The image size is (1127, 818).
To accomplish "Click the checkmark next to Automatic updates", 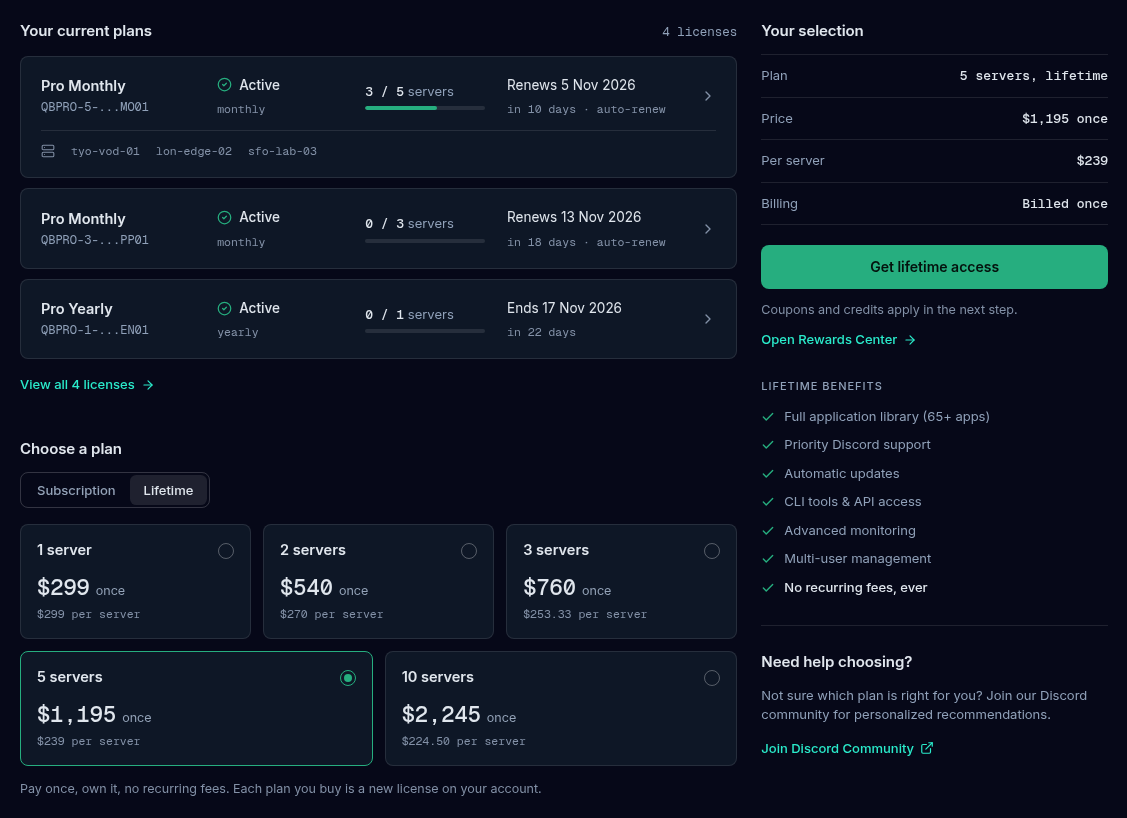I will pyautogui.click(x=768, y=474).
